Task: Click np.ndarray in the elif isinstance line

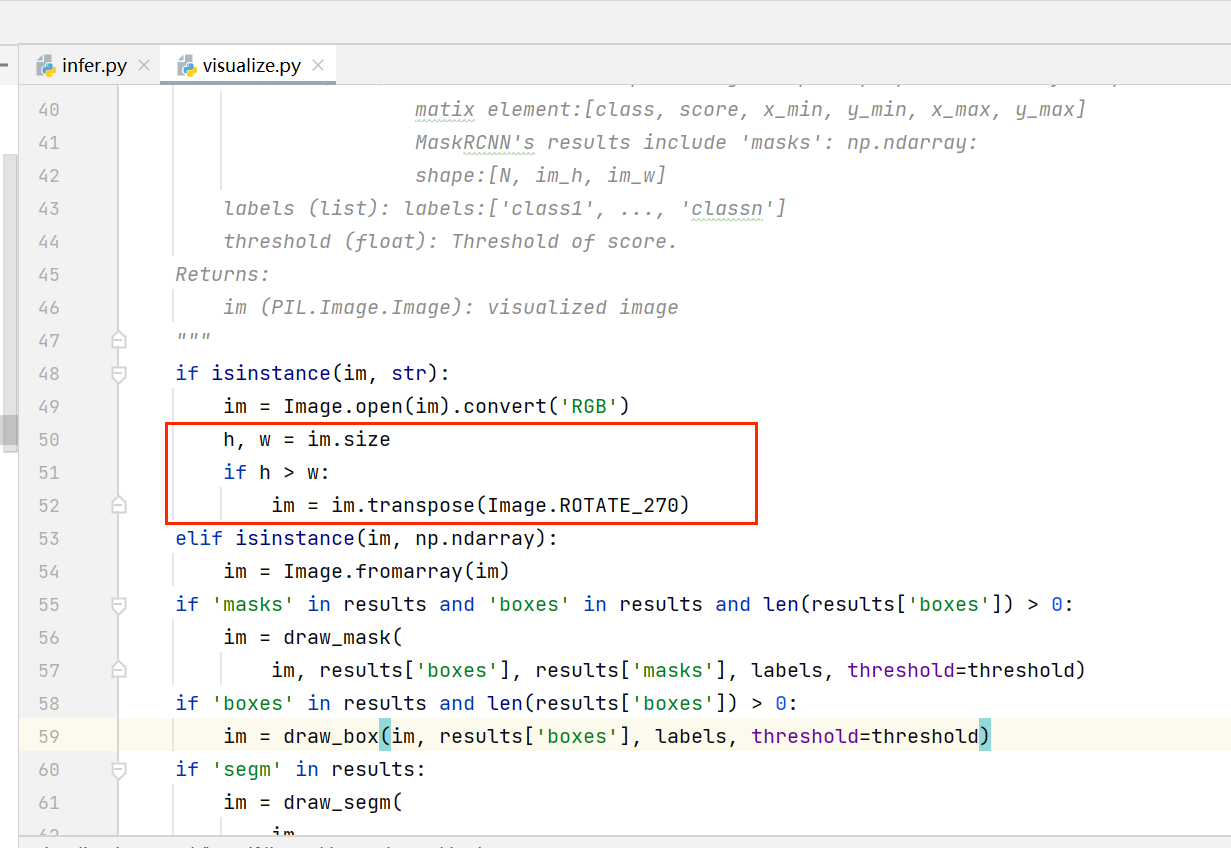Action: tap(476, 538)
